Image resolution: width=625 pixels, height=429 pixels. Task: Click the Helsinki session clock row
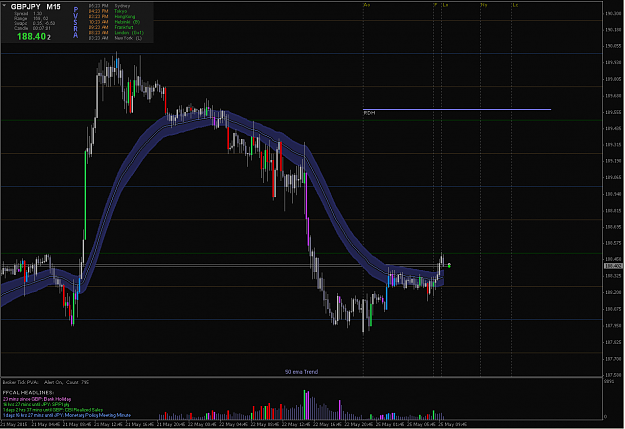point(114,22)
